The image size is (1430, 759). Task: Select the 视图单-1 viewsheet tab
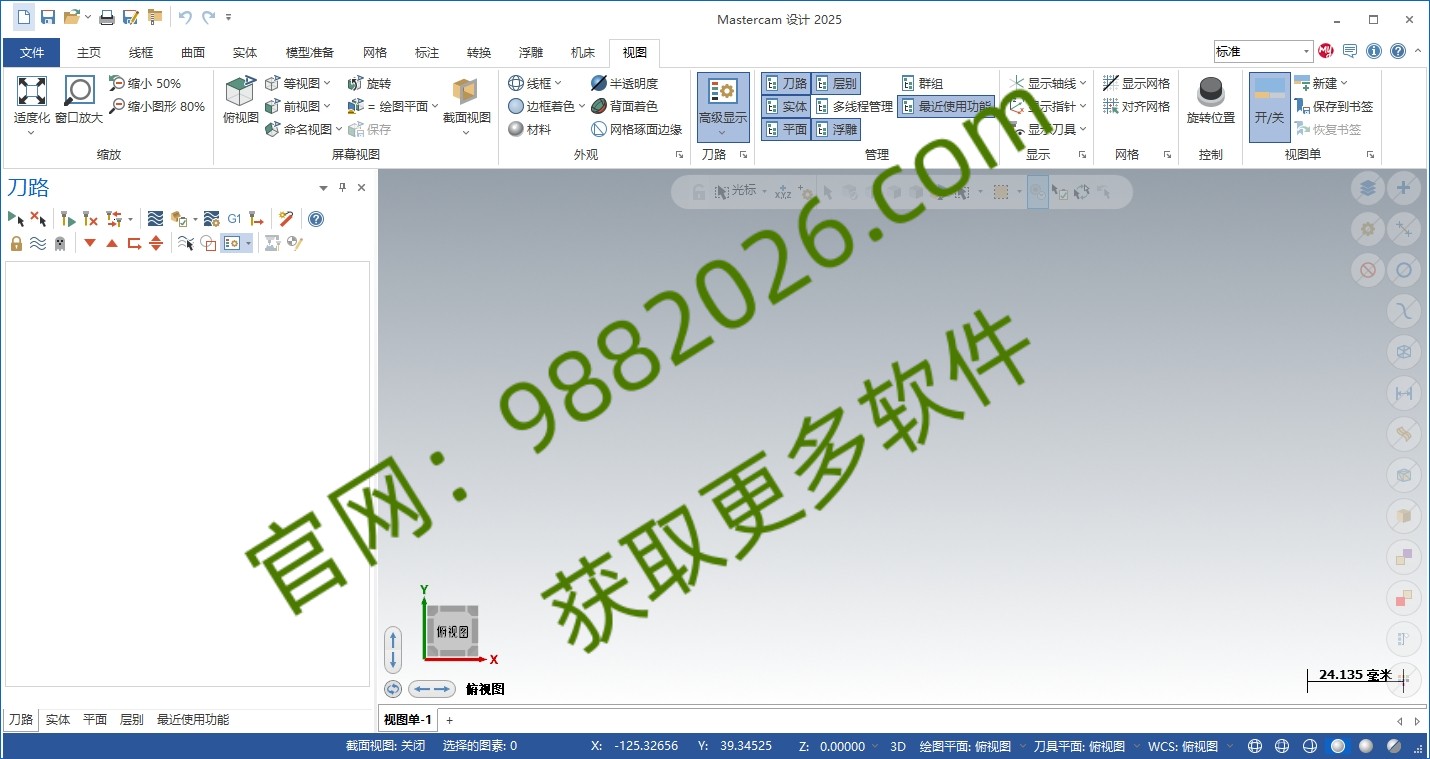click(408, 720)
